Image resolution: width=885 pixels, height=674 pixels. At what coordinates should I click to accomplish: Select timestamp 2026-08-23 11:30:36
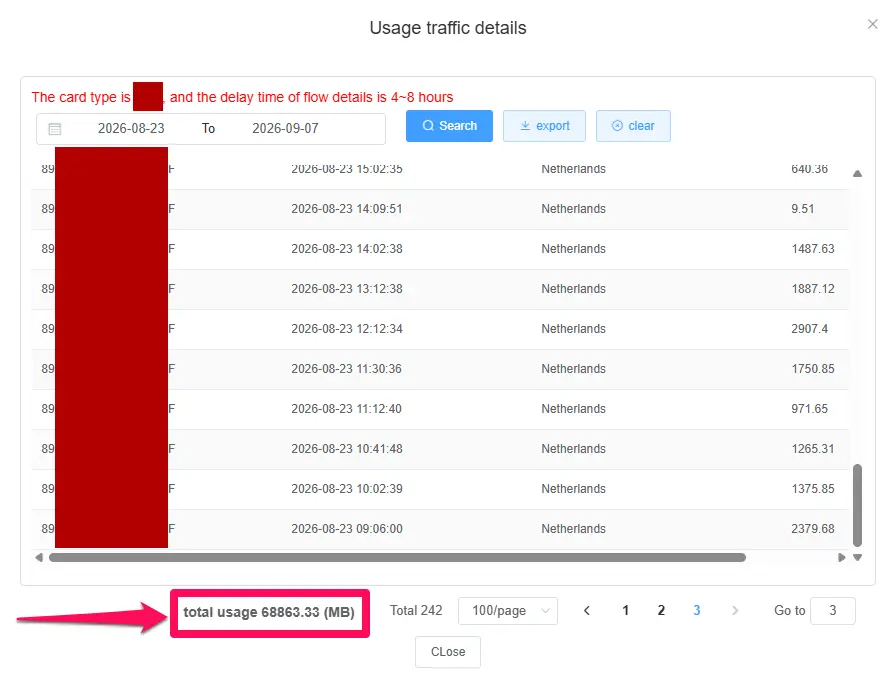(347, 369)
